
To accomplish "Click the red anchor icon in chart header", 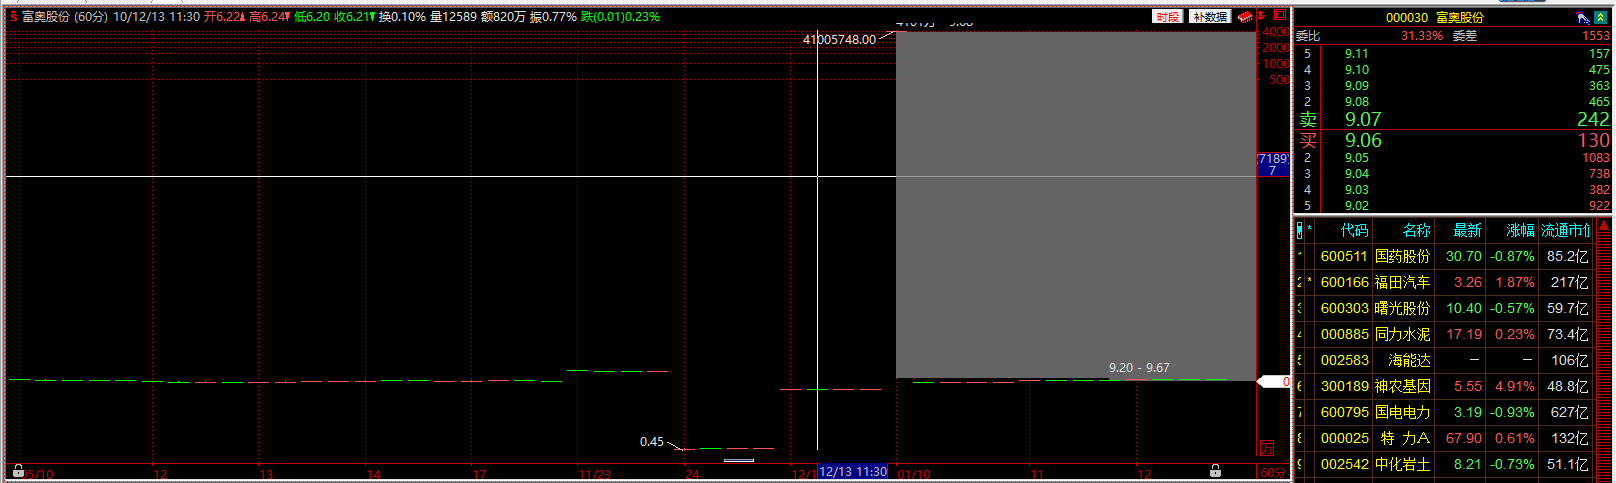I will point(1263,17).
